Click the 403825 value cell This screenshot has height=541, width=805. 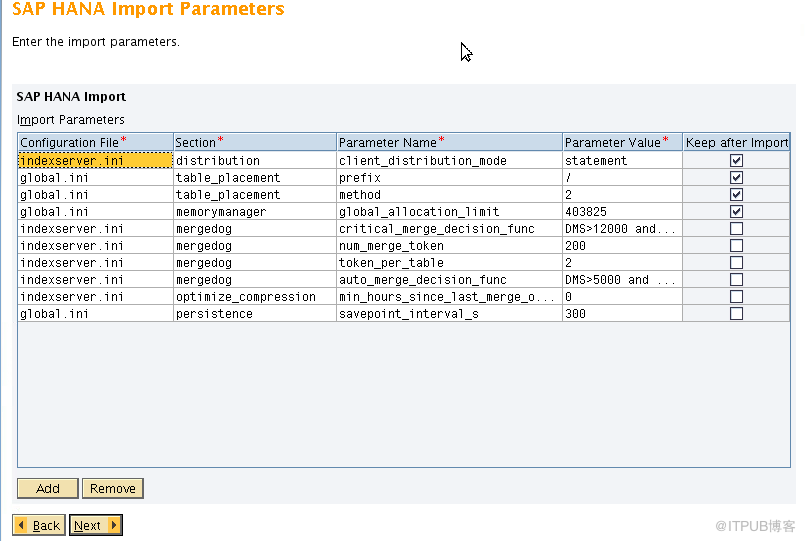622,211
